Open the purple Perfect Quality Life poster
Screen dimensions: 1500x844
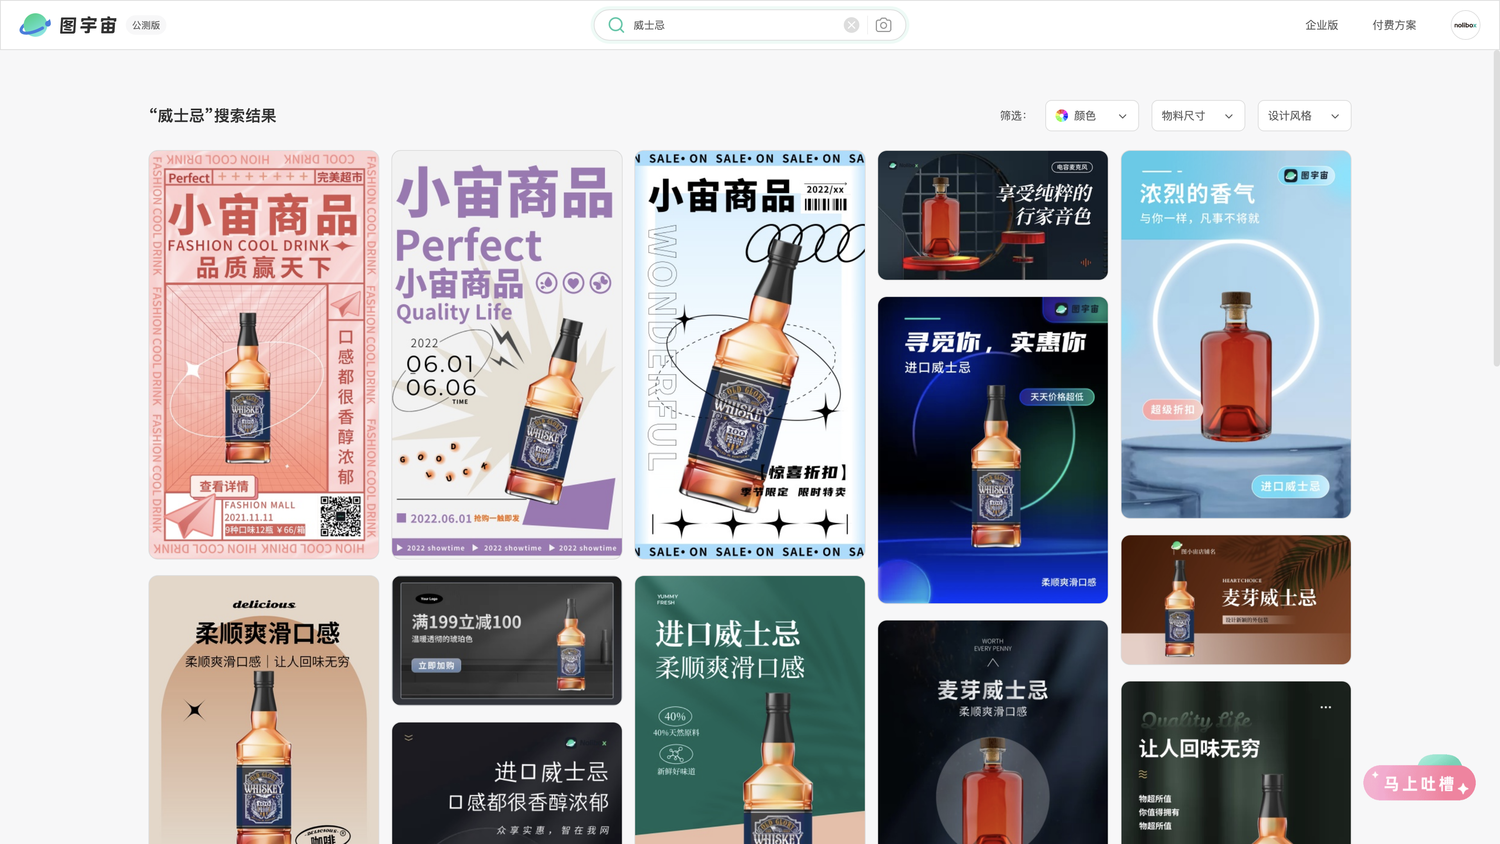pos(507,354)
